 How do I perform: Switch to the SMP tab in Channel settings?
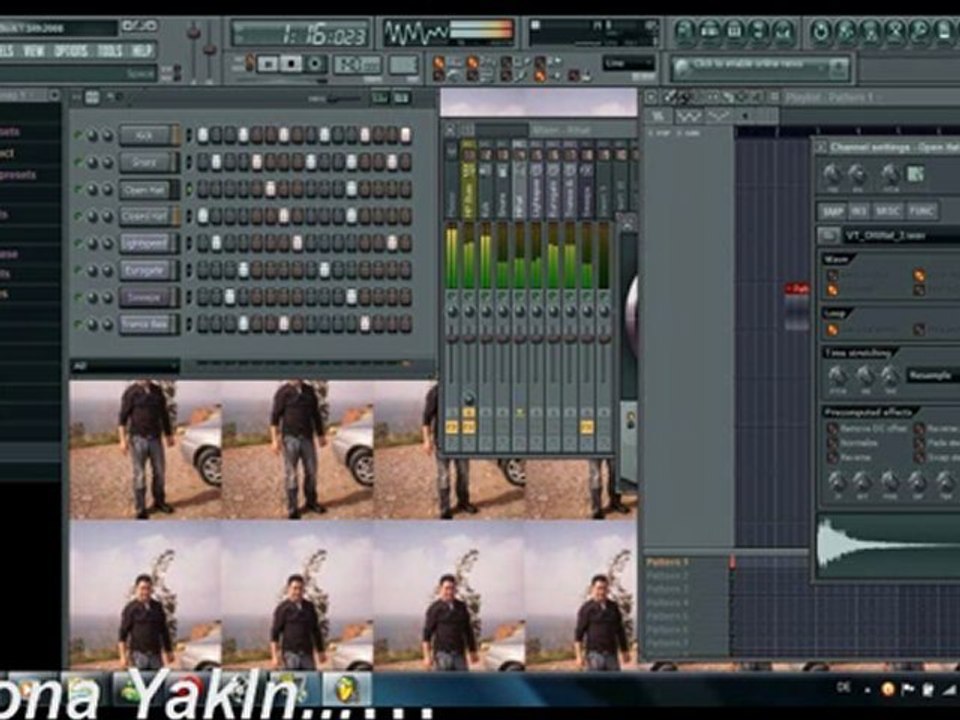pyautogui.click(x=832, y=211)
